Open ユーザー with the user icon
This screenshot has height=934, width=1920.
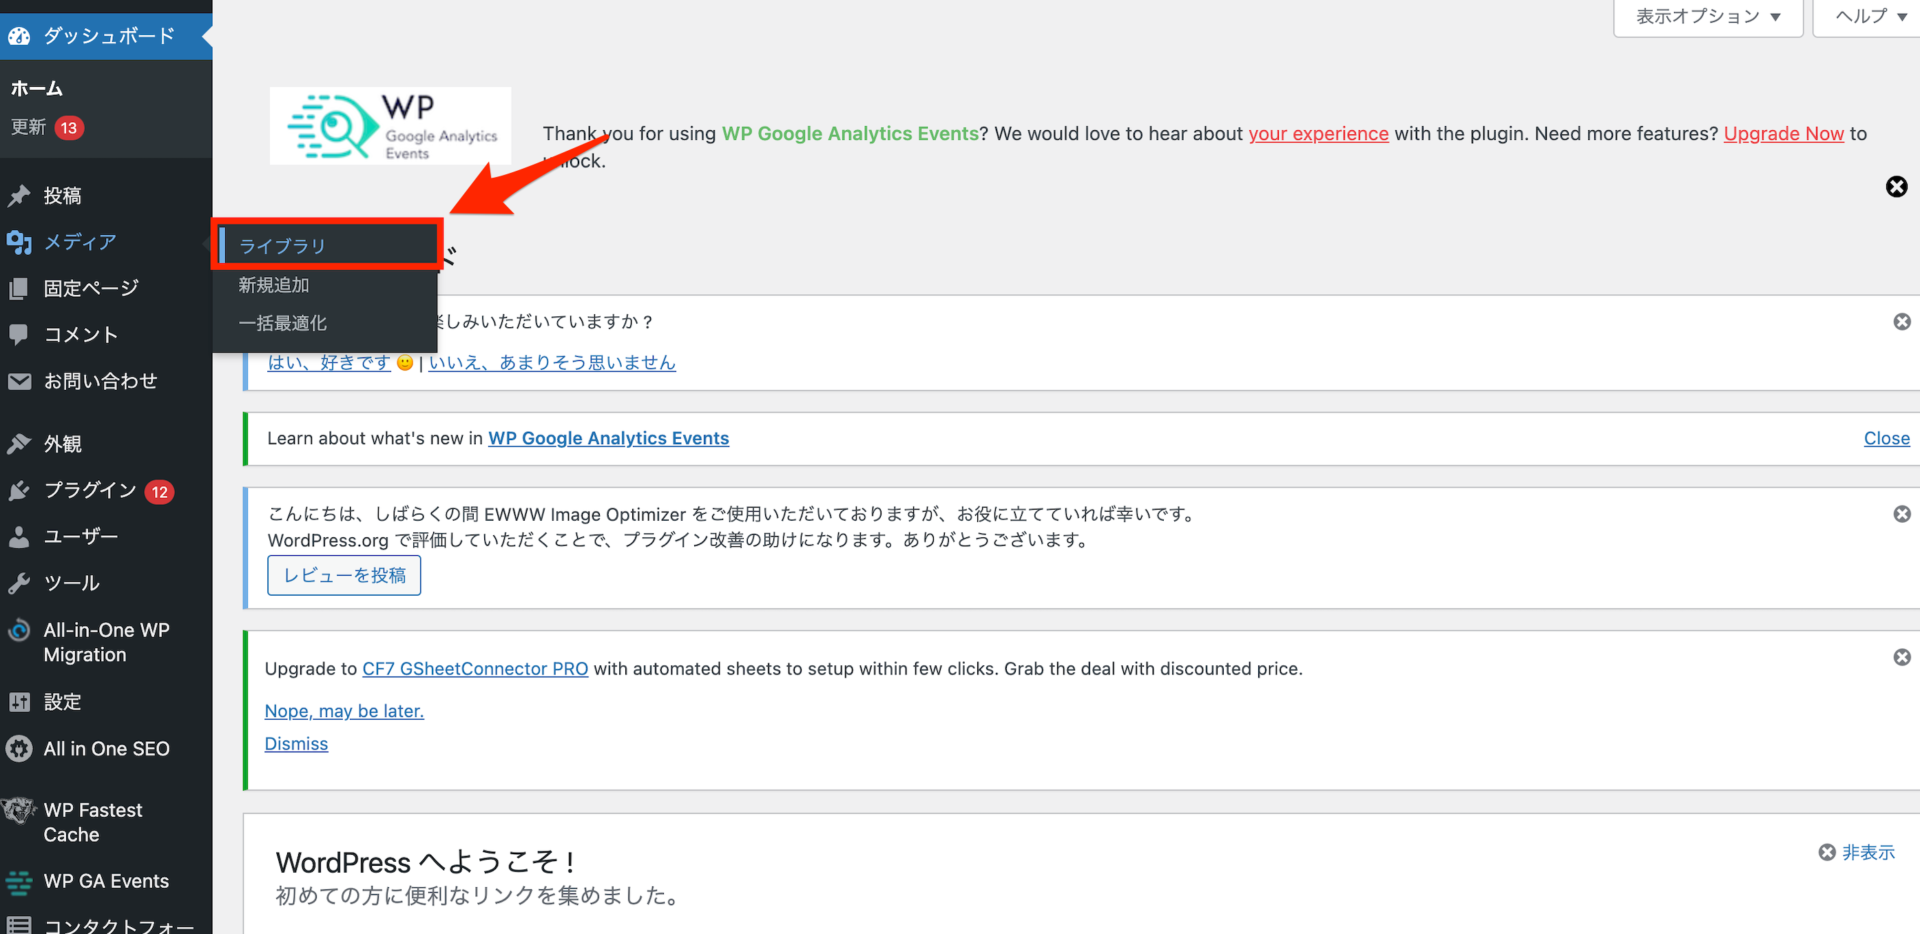pyautogui.click(x=20, y=536)
